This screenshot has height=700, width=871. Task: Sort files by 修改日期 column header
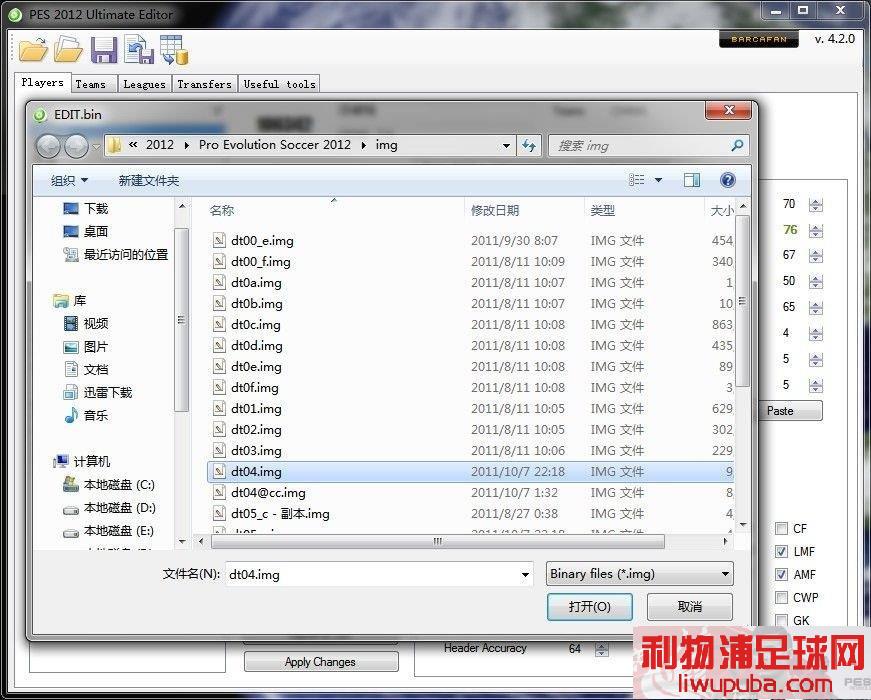coord(524,211)
